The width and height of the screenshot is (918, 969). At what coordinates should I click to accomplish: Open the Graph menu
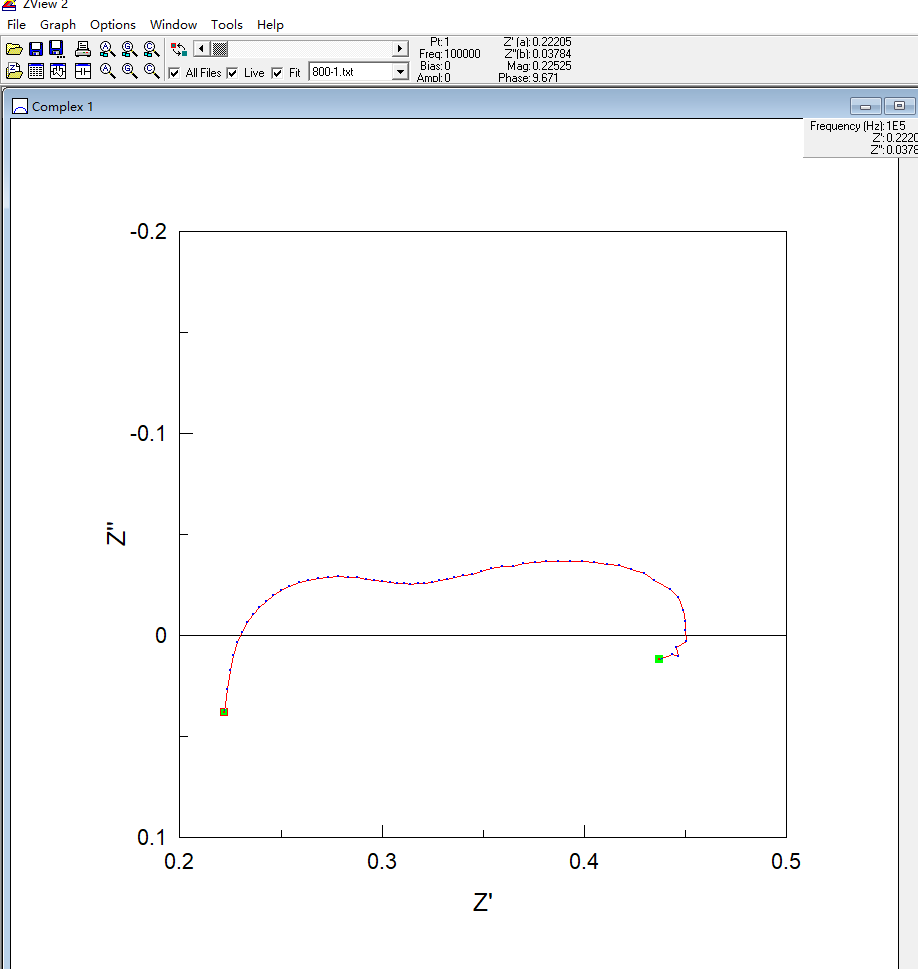click(58, 24)
